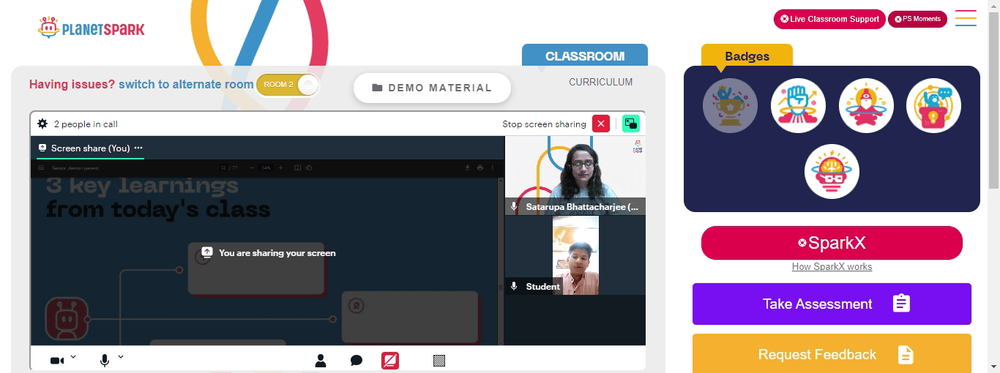Toggle the ROOM 2 alternate room switch
Image resolution: width=1000 pixels, height=373 pixels.
pos(287,85)
